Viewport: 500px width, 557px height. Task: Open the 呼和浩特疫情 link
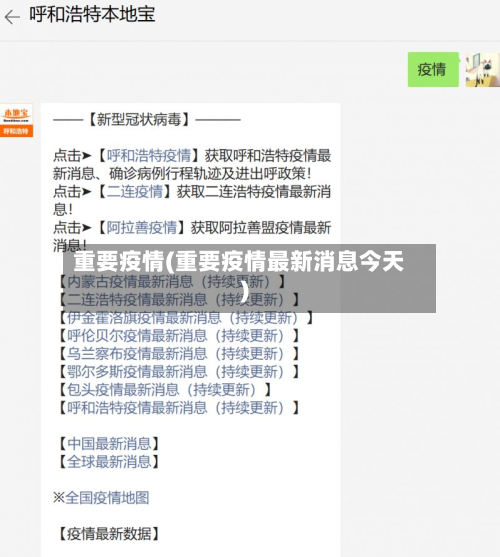pos(149,156)
